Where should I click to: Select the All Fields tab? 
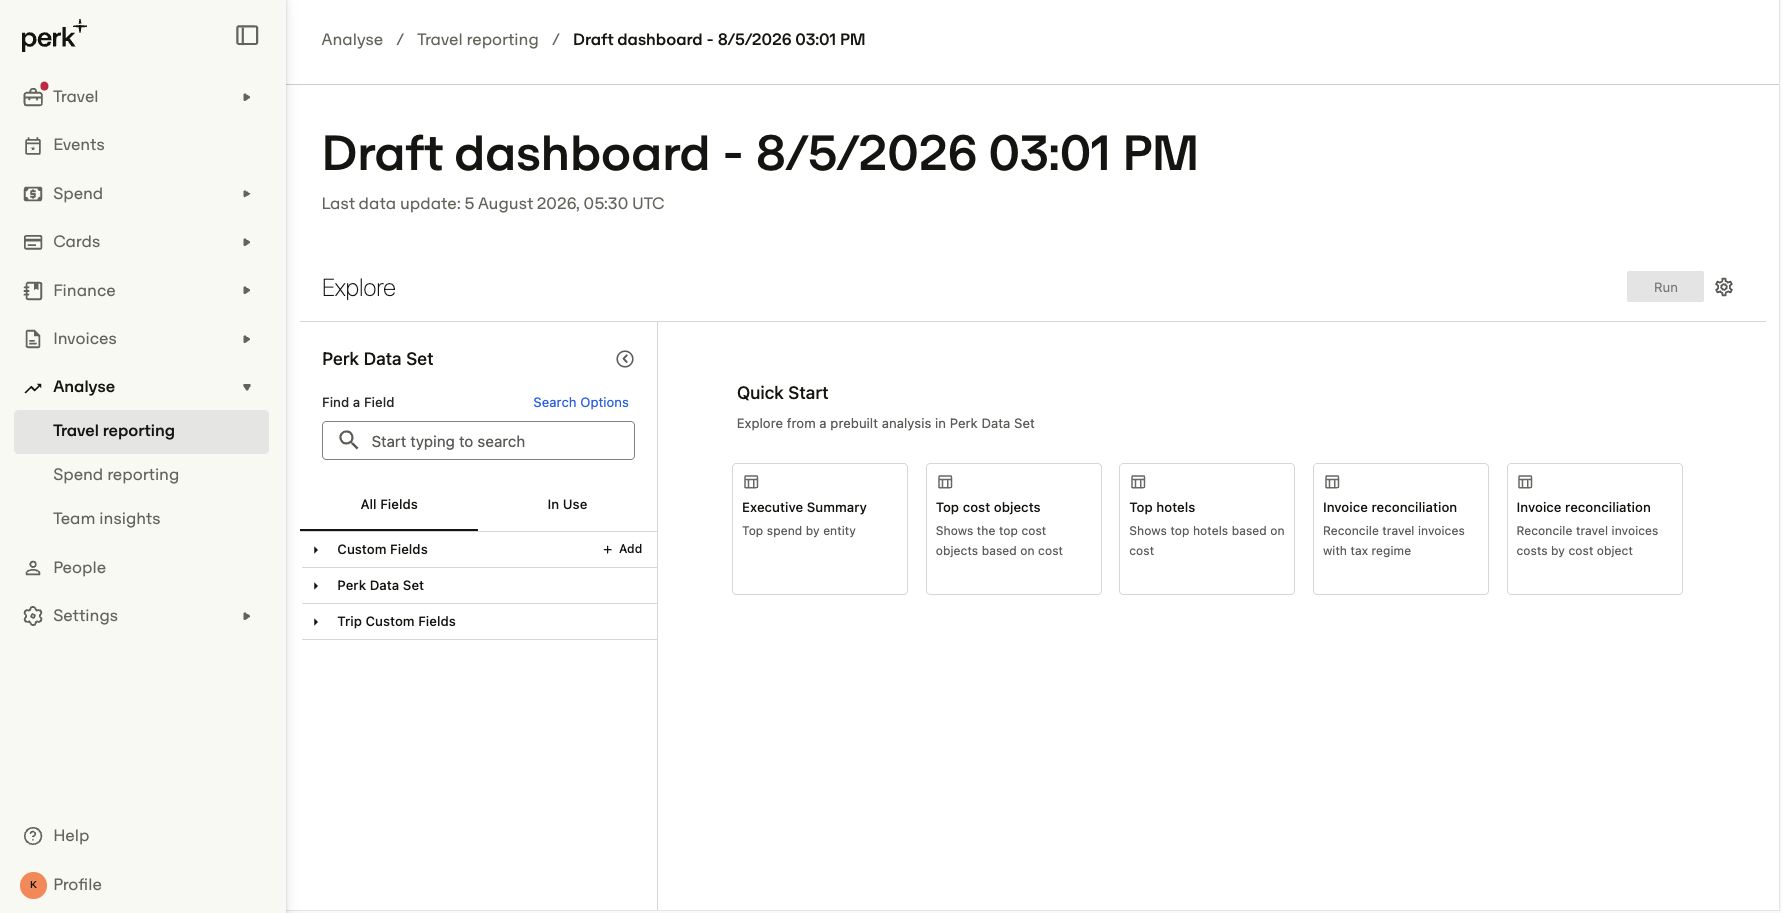(x=389, y=505)
